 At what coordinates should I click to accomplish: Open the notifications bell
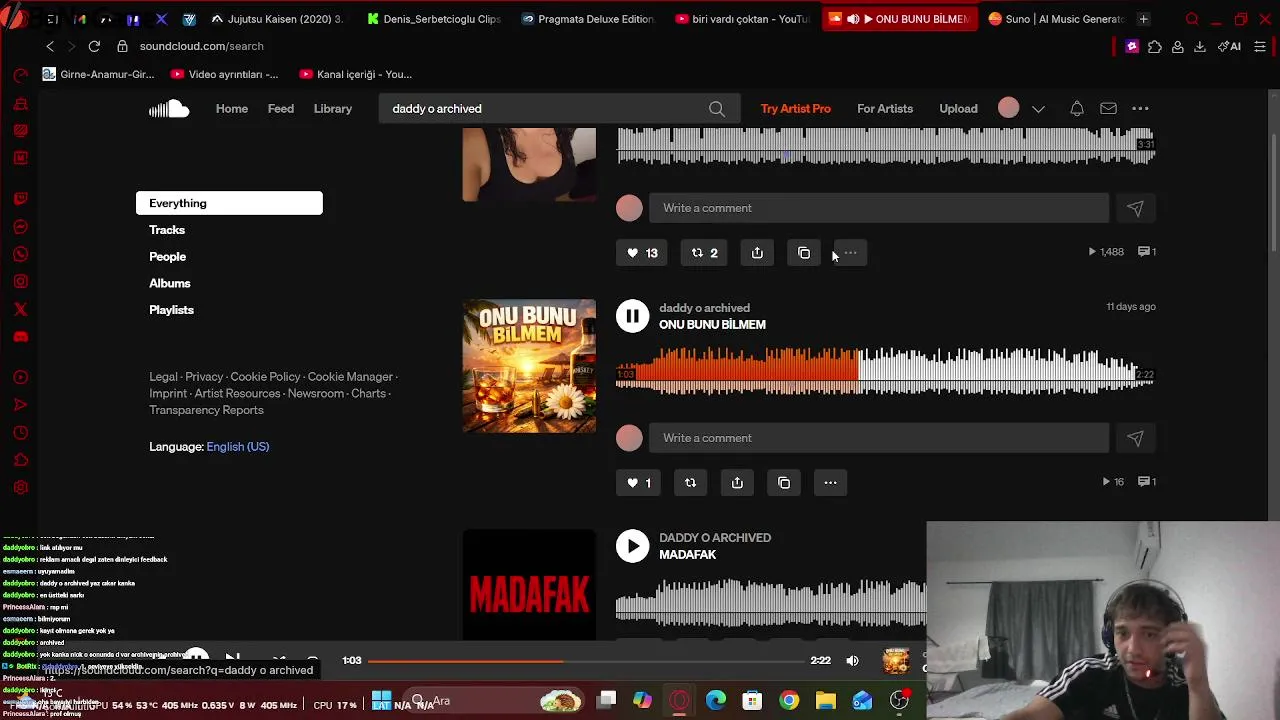(x=1077, y=108)
